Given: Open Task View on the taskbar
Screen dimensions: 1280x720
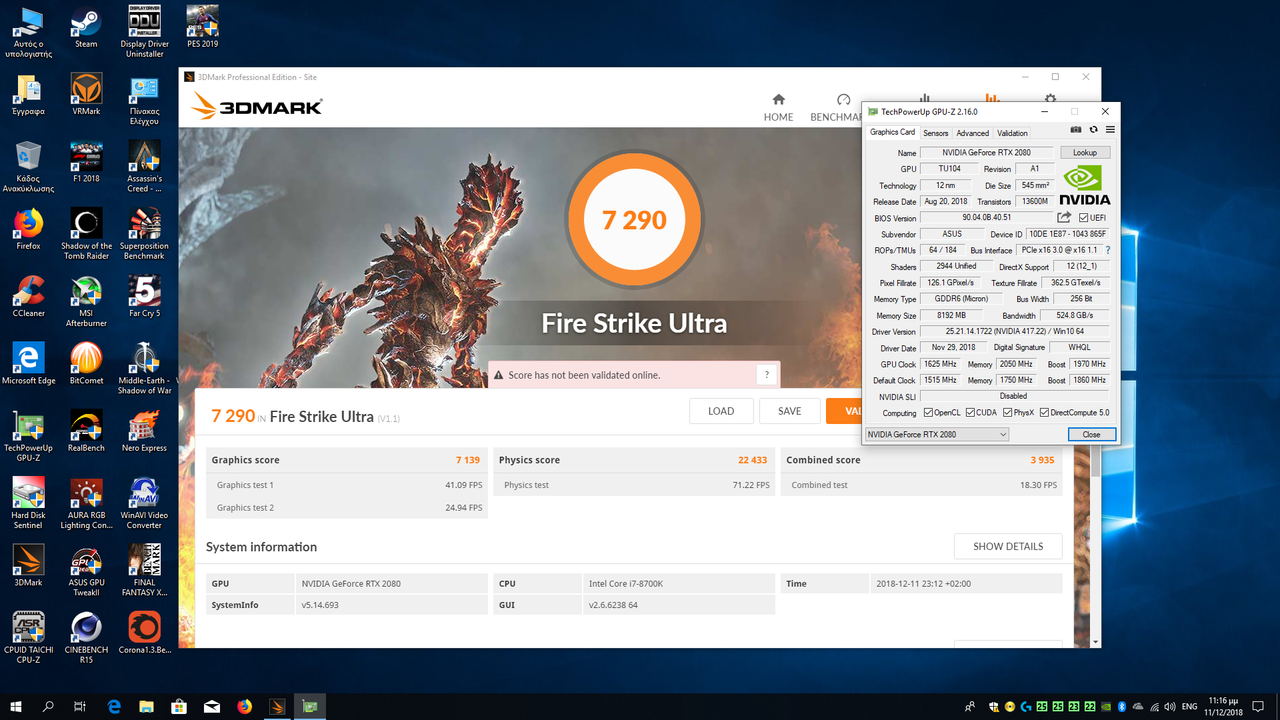Looking at the screenshot, I should (x=80, y=706).
